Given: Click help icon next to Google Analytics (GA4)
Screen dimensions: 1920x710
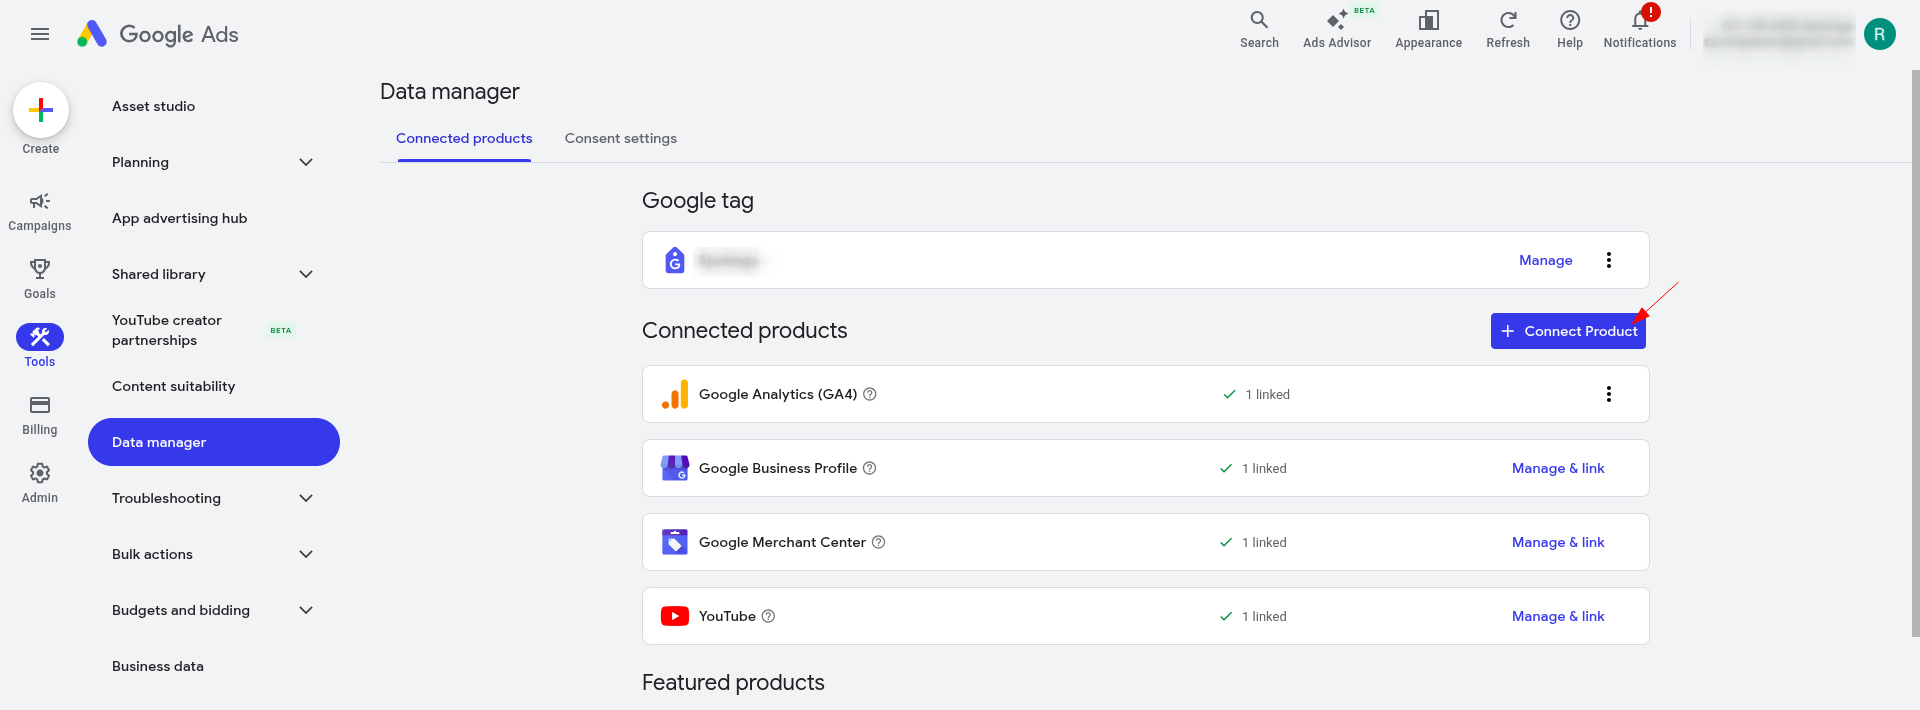Looking at the screenshot, I should (870, 394).
